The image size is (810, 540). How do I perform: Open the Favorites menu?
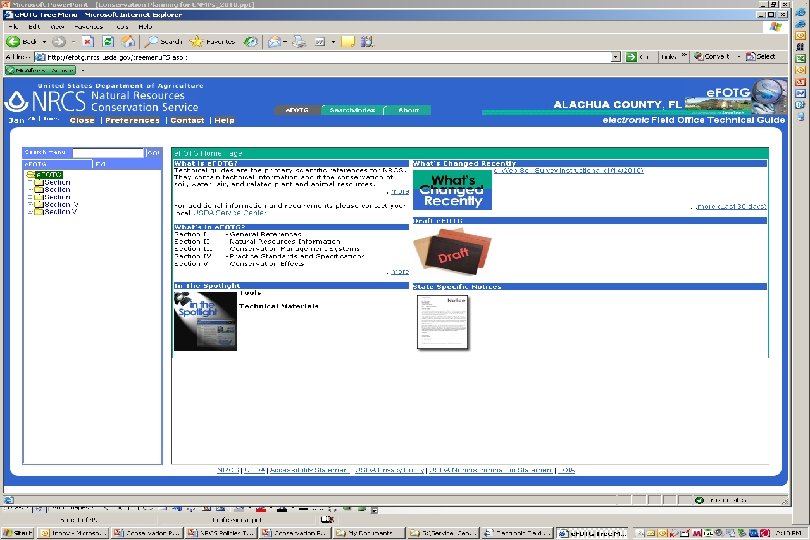(89, 27)
